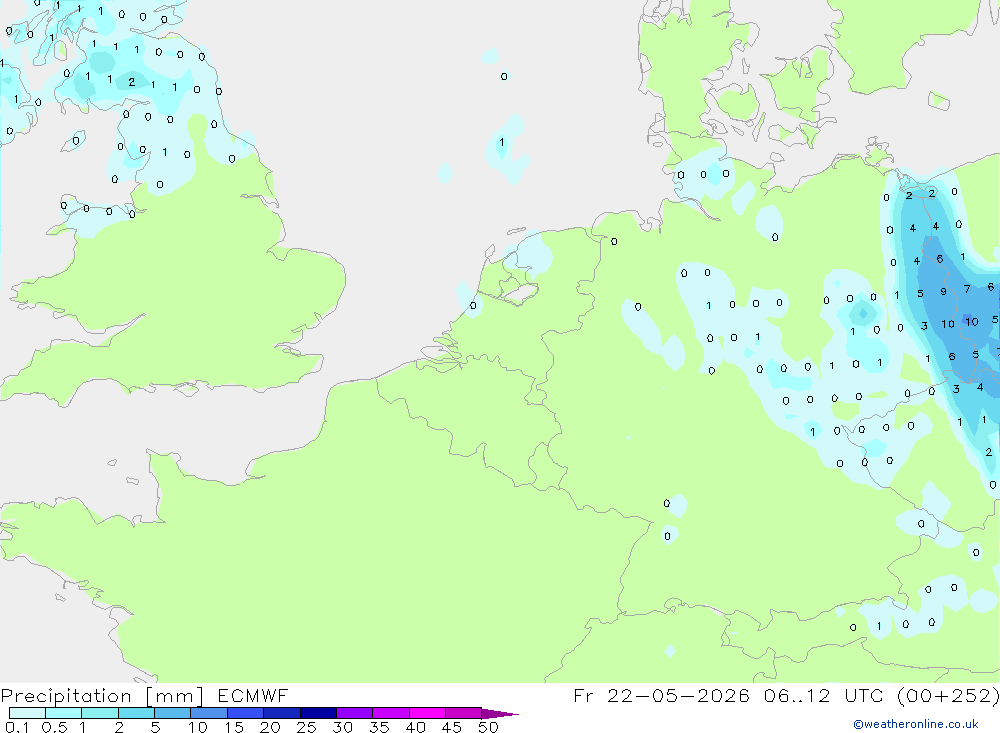1000x733 pixels.
Task: Click the '50' legend scale label
Action: 488,727
